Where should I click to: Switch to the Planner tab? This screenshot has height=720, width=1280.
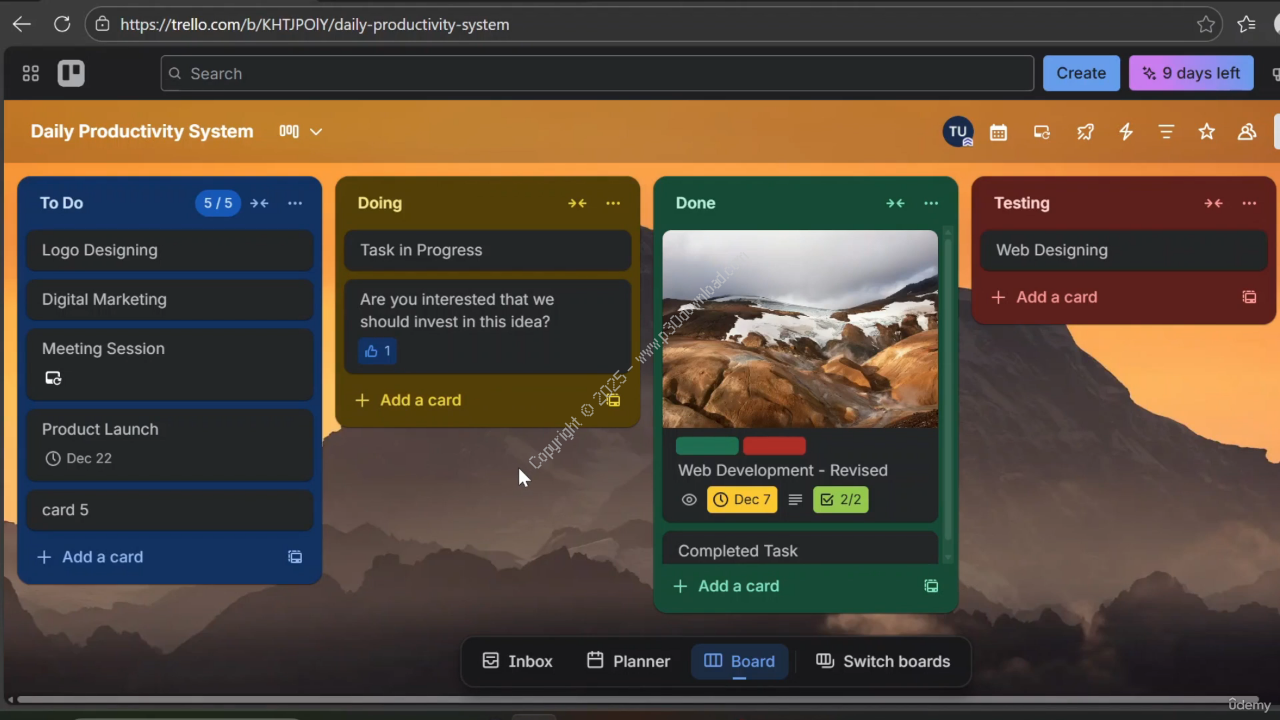pyautogui.click(x=628, y=661)
